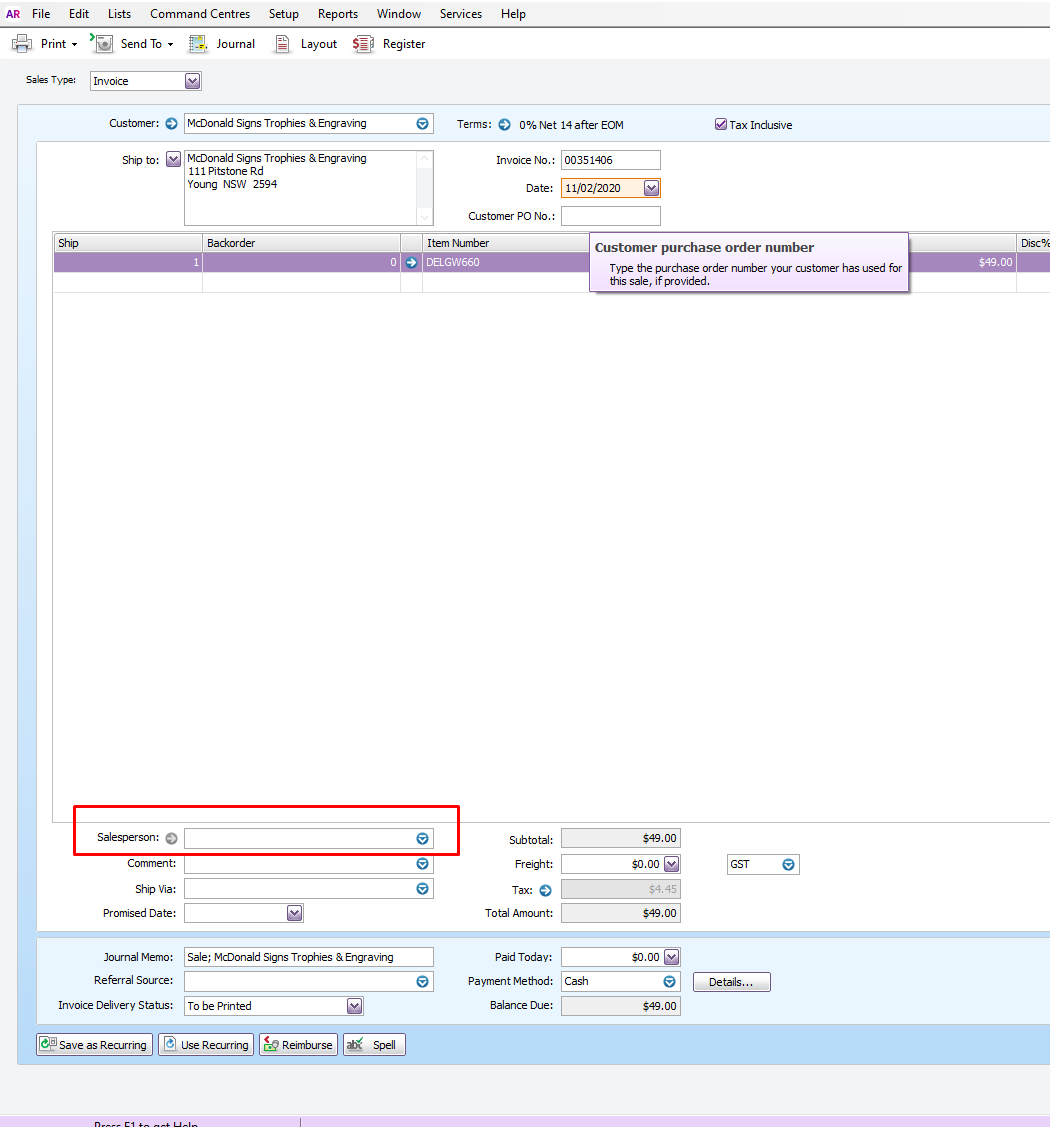Click the item detail arrow beside DELGW660

click(x=411, y=262)
